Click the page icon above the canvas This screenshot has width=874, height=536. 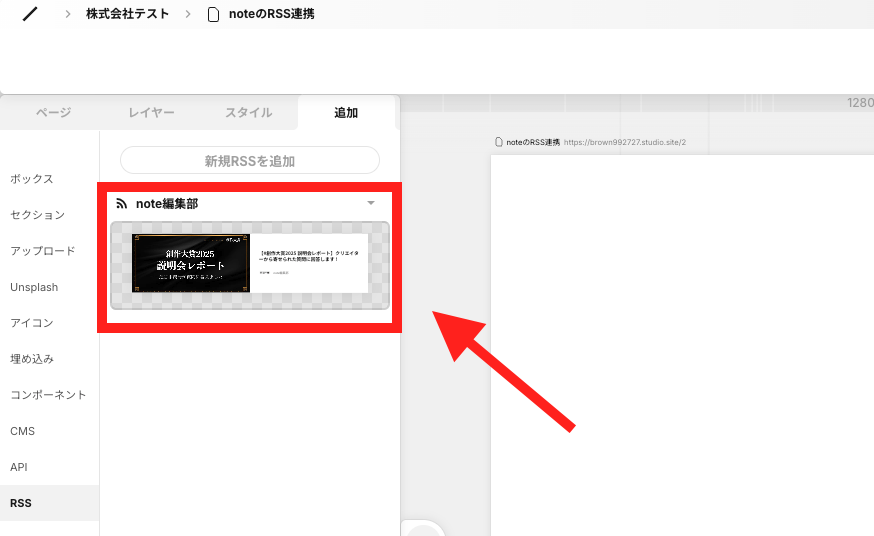pos(499,142)
